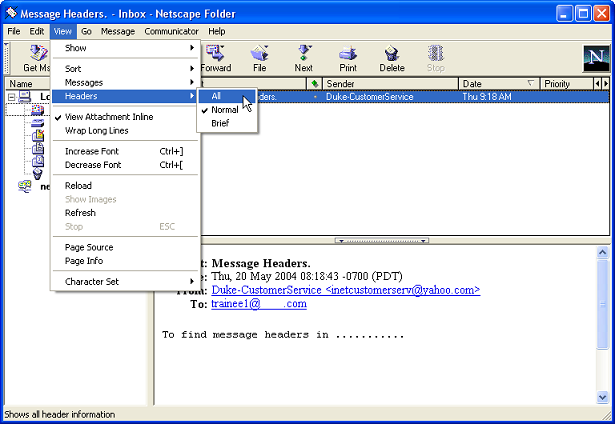Click the Delete message icon

point(392,53)
